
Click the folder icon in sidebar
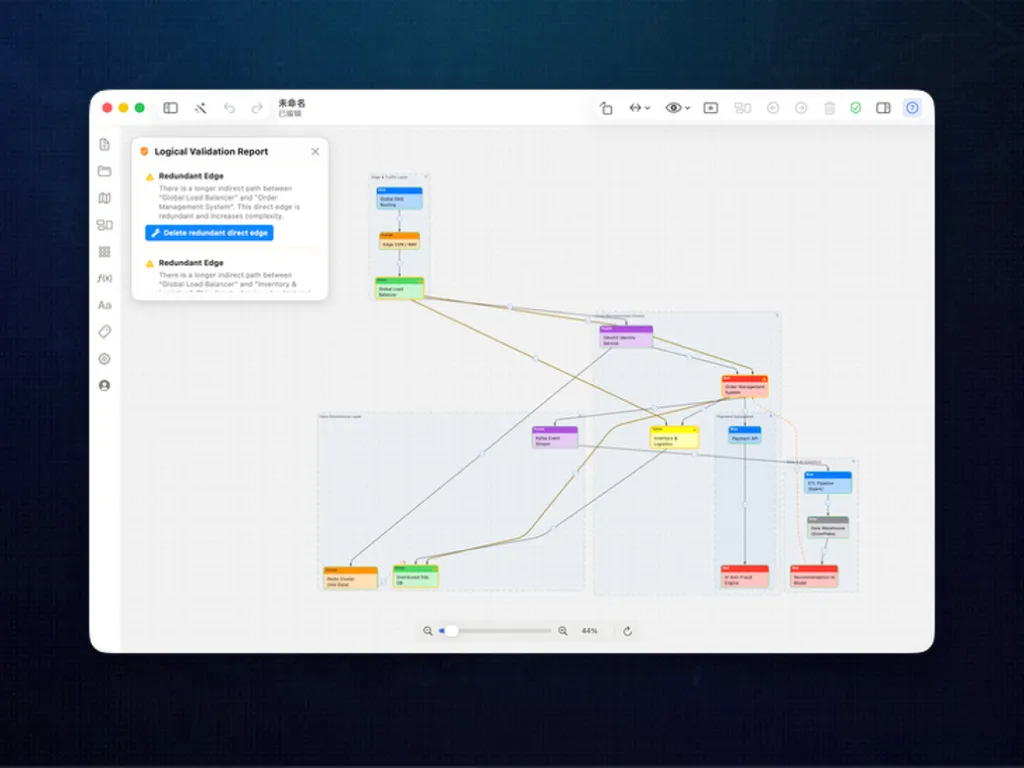pos(104,171)
